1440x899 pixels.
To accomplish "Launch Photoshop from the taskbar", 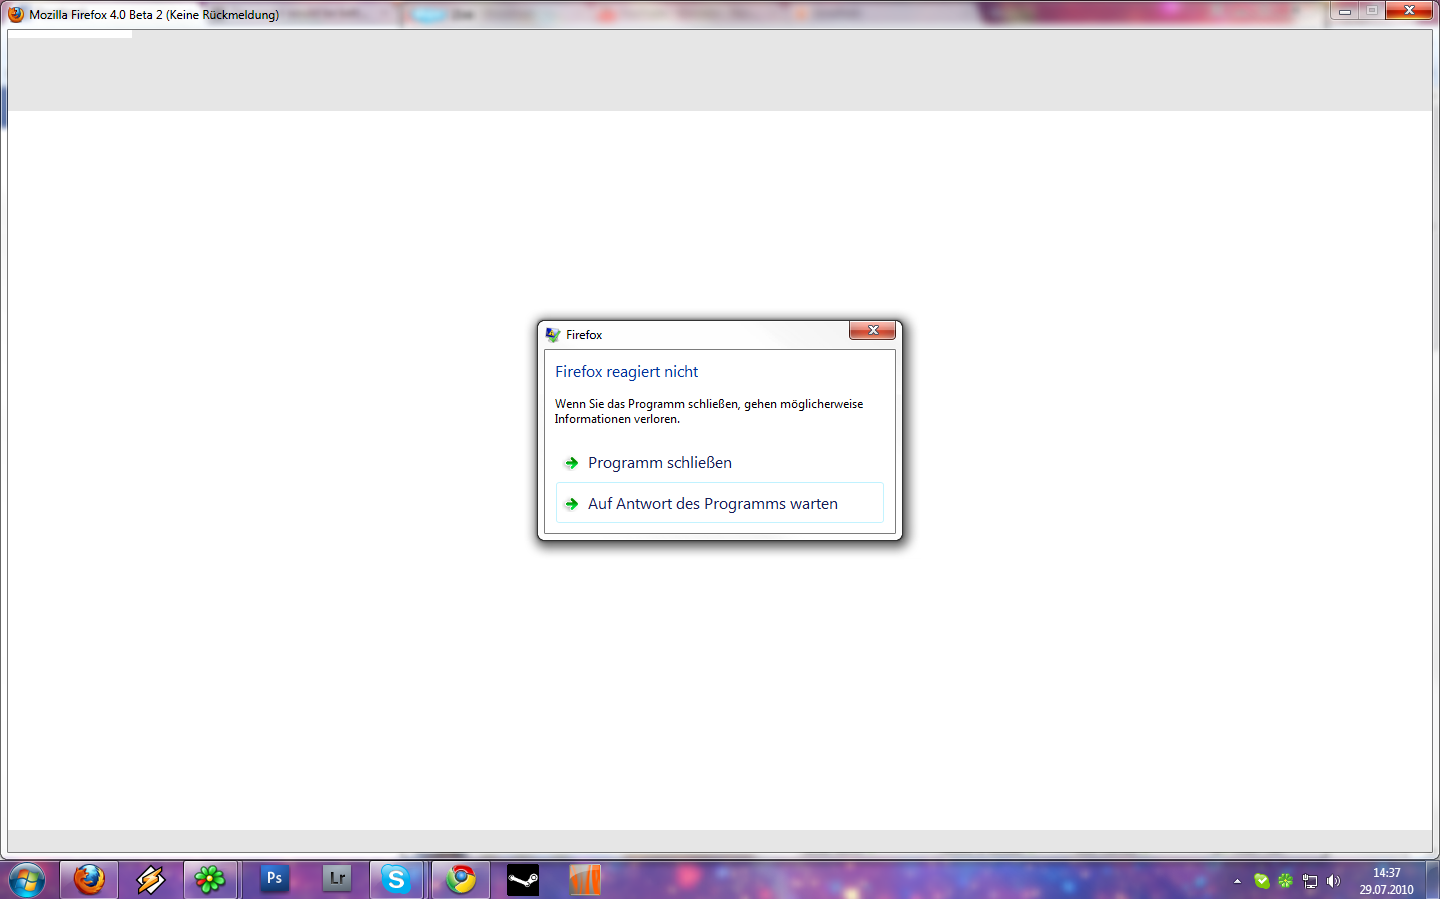I will tap(274, 879).
